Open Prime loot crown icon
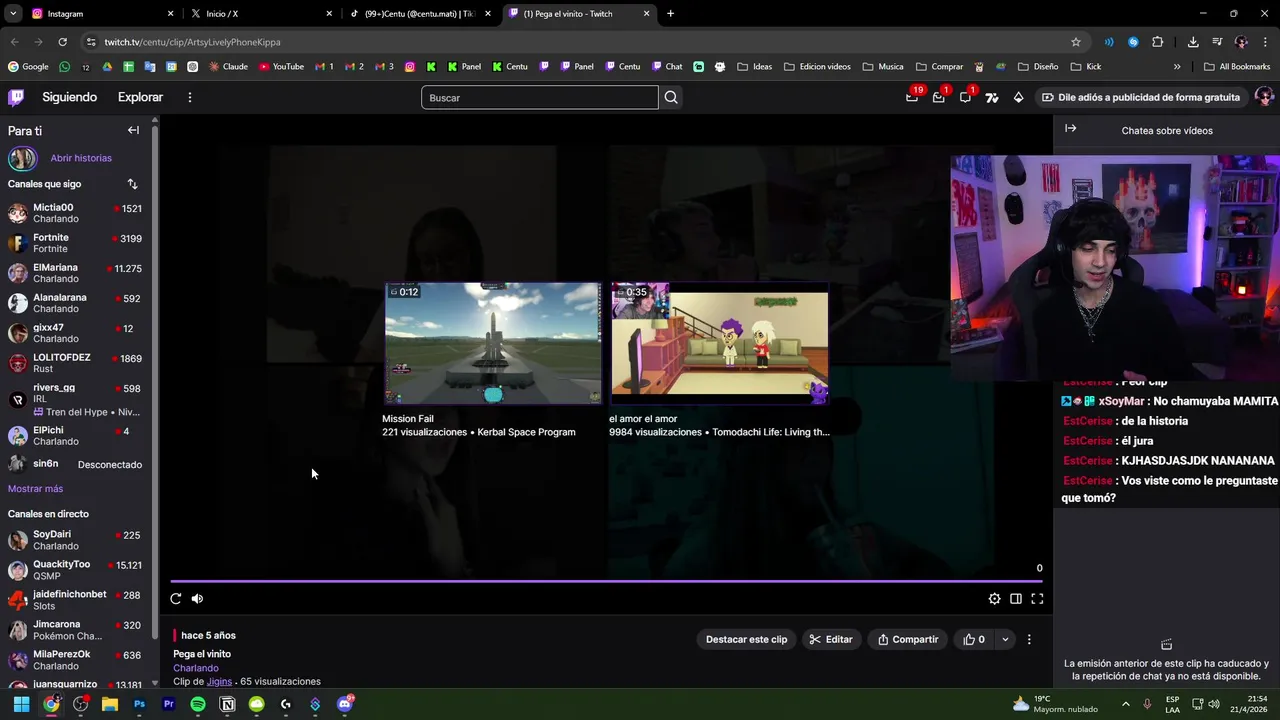 click(912, 97)
